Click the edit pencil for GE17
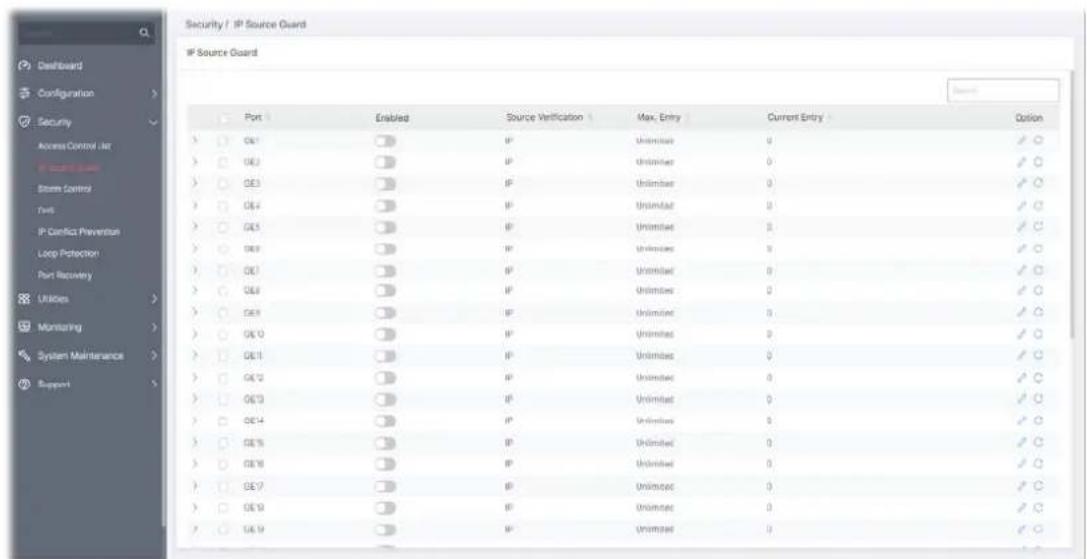Screen dimensions: 1087x559 point(1022,485)
